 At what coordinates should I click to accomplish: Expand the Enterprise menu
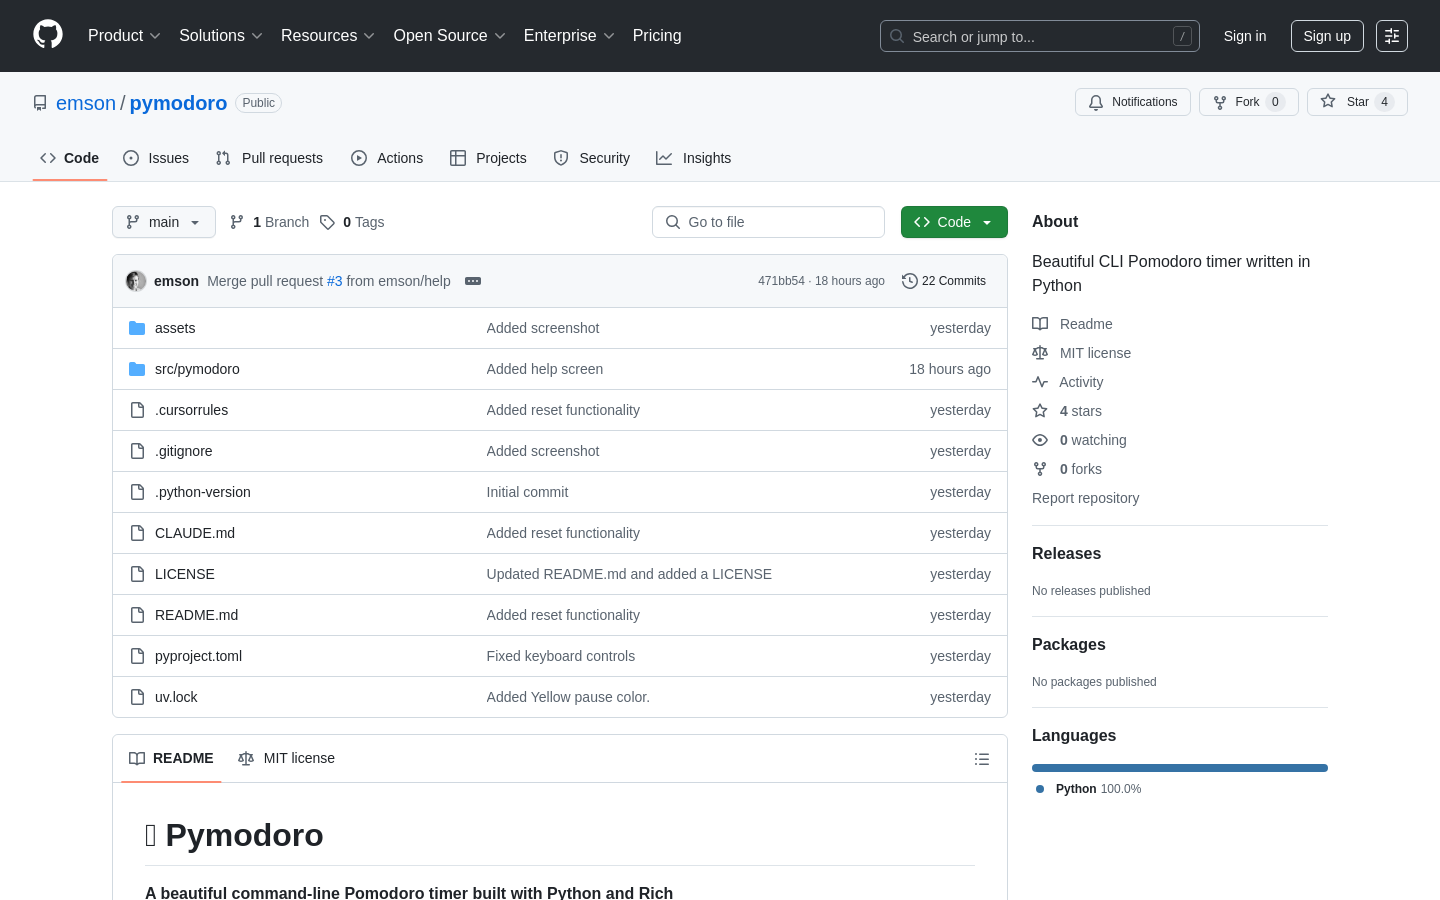pos(569,36)
